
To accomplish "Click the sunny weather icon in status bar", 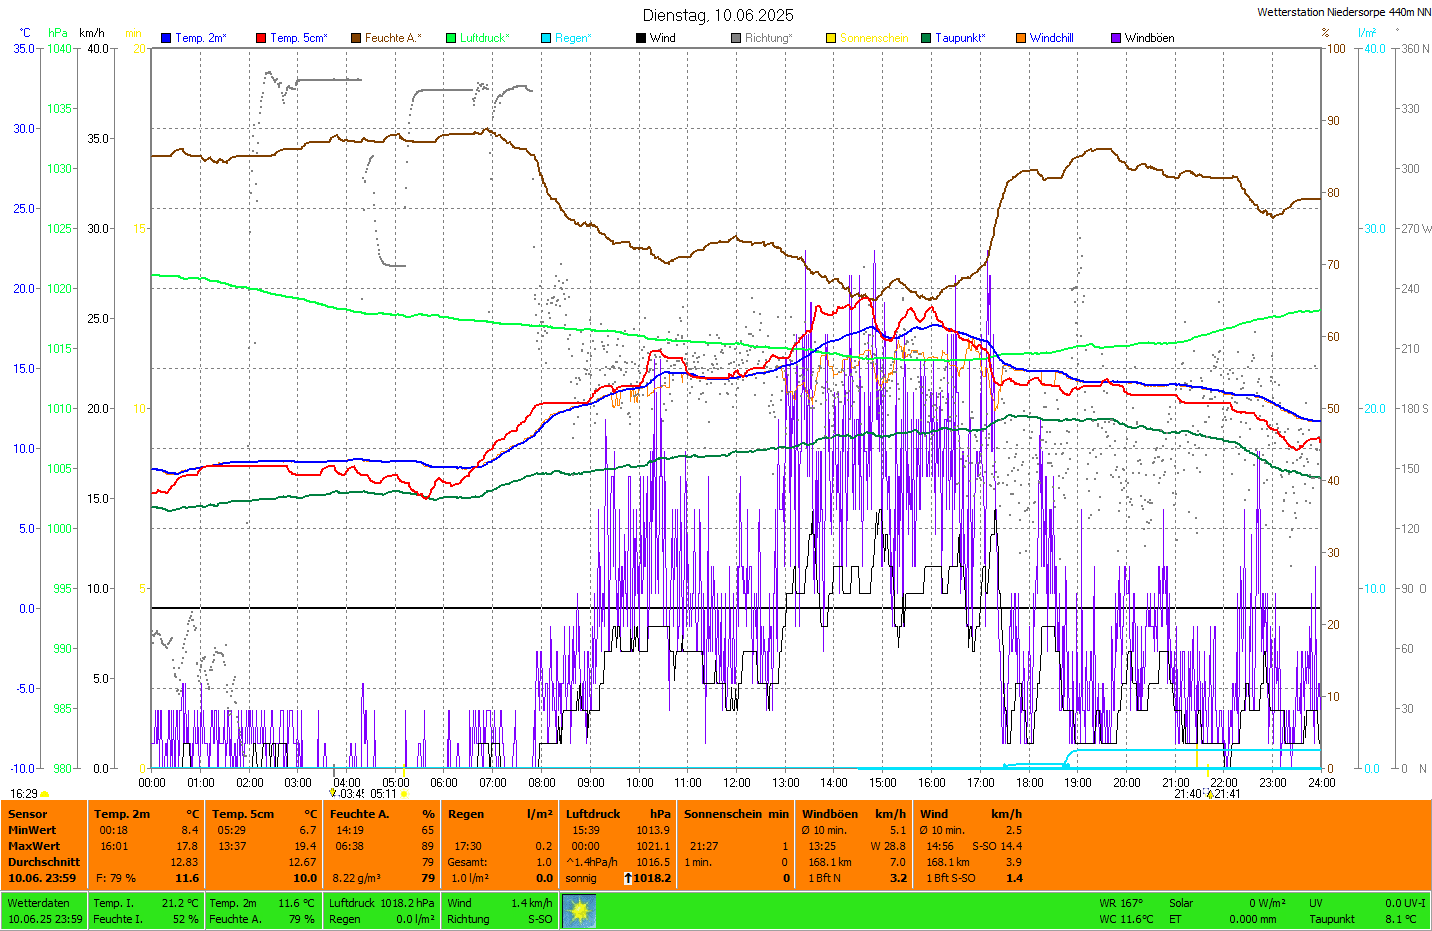I will coord(579,911).
